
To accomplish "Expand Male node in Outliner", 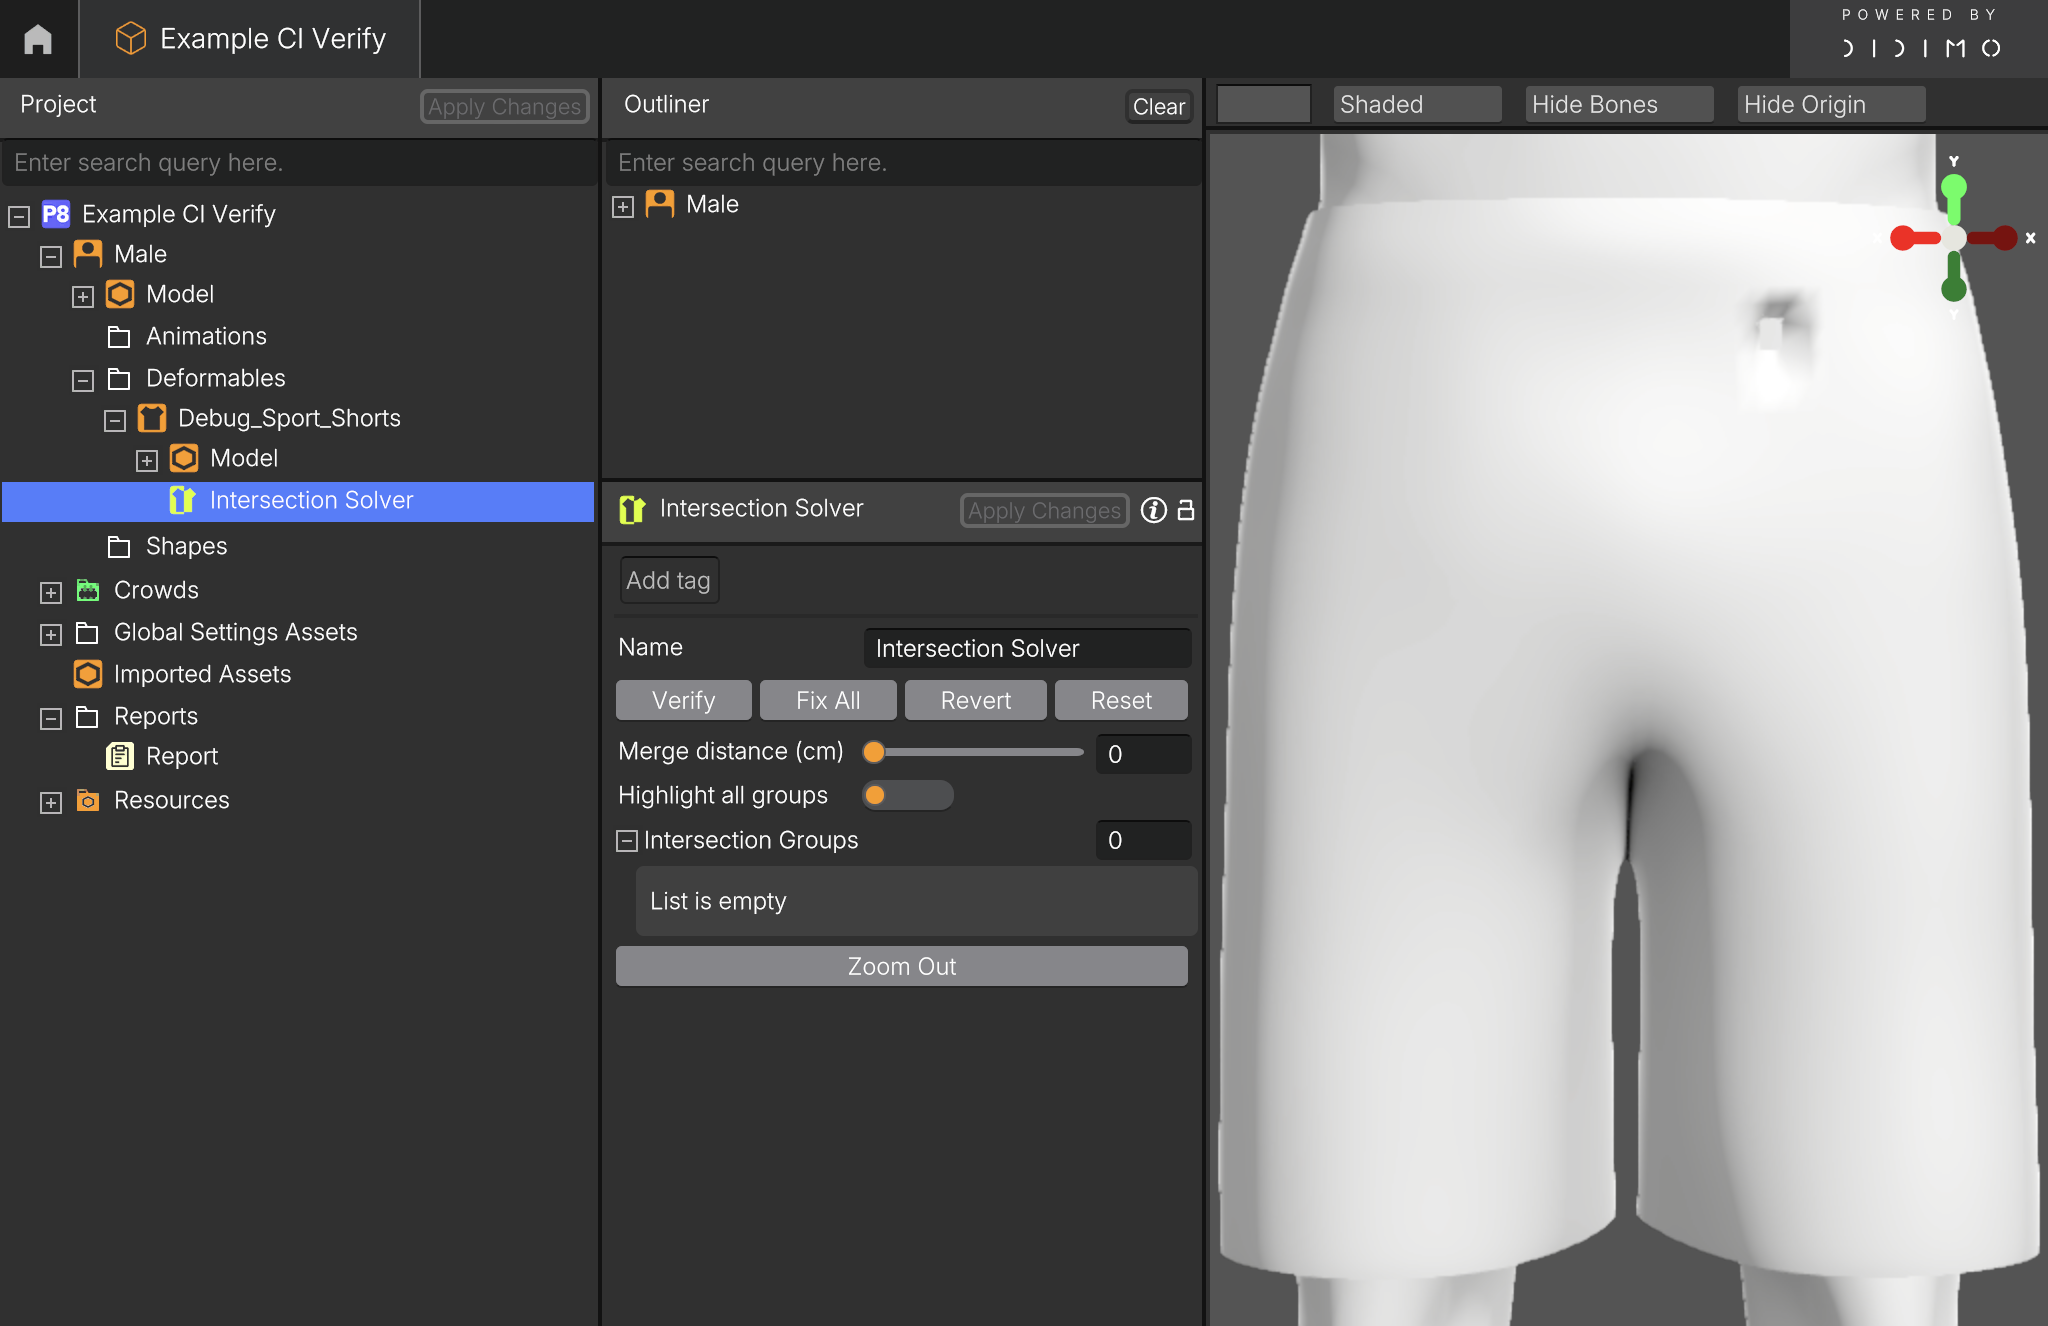I will [x=623, y=206].
